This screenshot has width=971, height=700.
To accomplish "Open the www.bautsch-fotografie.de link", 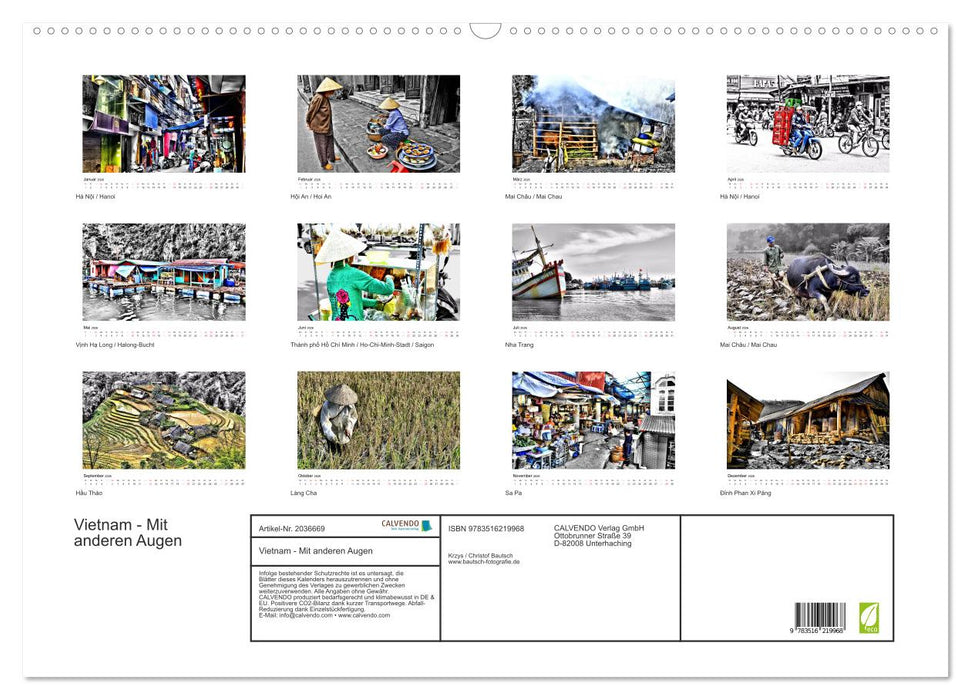I will [x=484, y=562].
